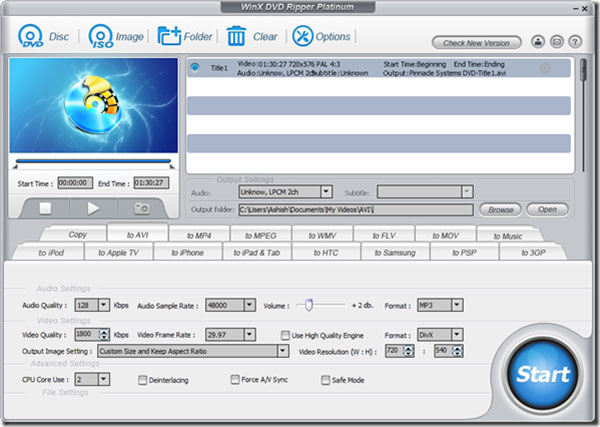Click the preview progress bar

click(x=93, y=161)
